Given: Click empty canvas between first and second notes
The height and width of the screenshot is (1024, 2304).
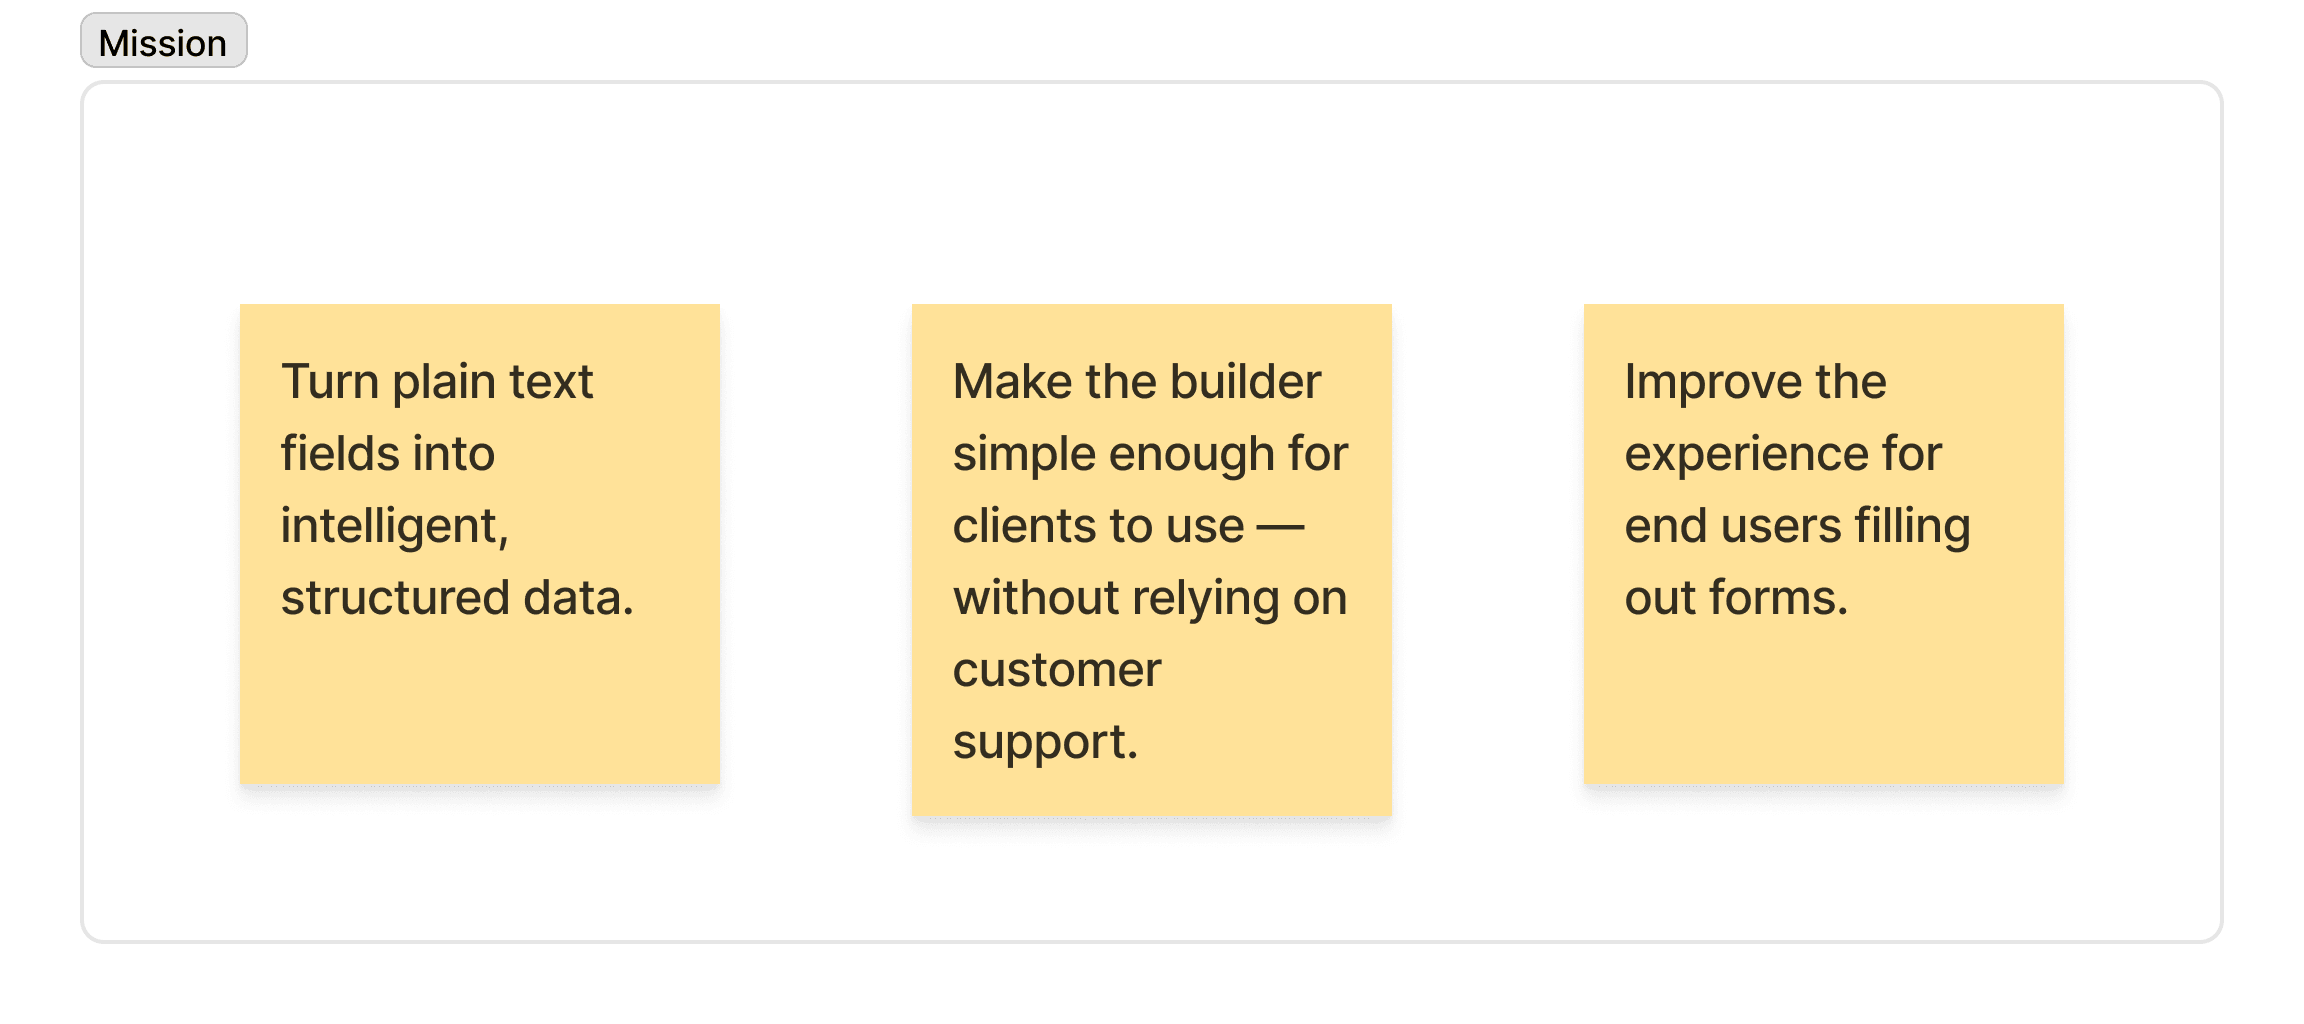Looking at the screenshot, I should [x=816, y=544].
